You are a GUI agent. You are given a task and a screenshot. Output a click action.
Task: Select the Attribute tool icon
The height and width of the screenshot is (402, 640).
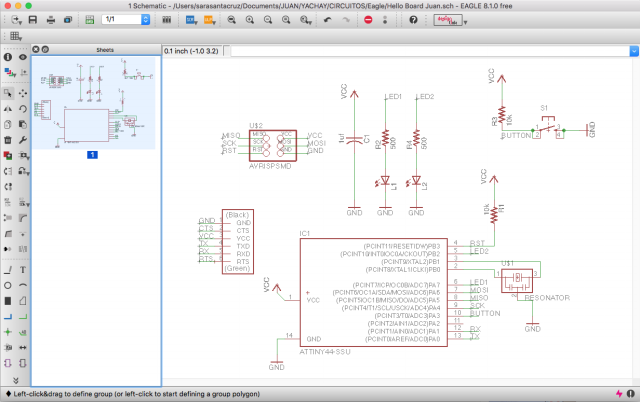coord(8,348)
